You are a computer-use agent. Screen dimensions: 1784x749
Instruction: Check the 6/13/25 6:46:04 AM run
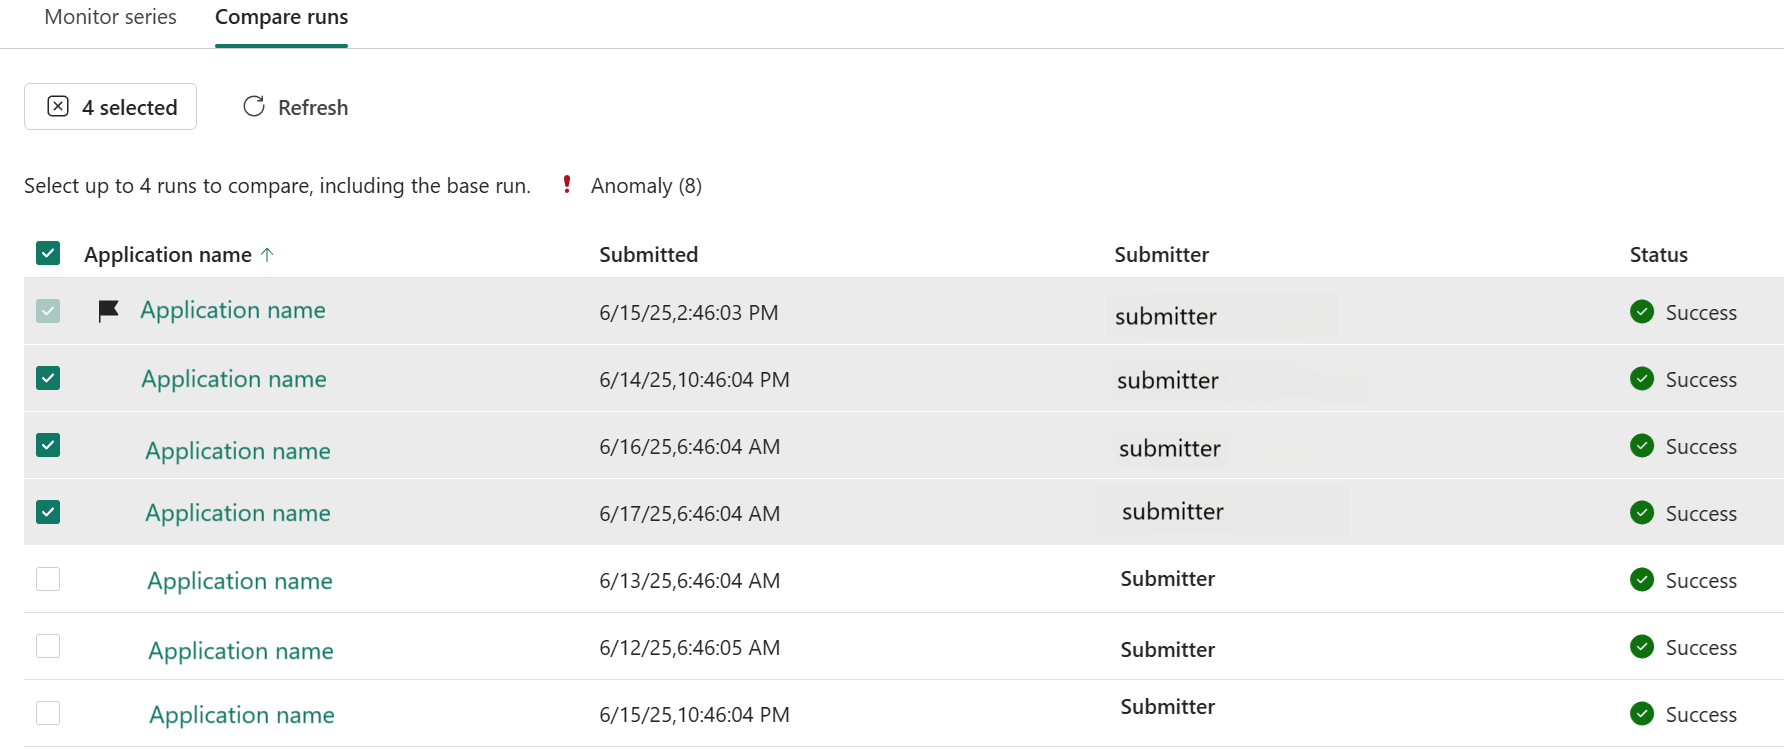[x=48, y=579]
